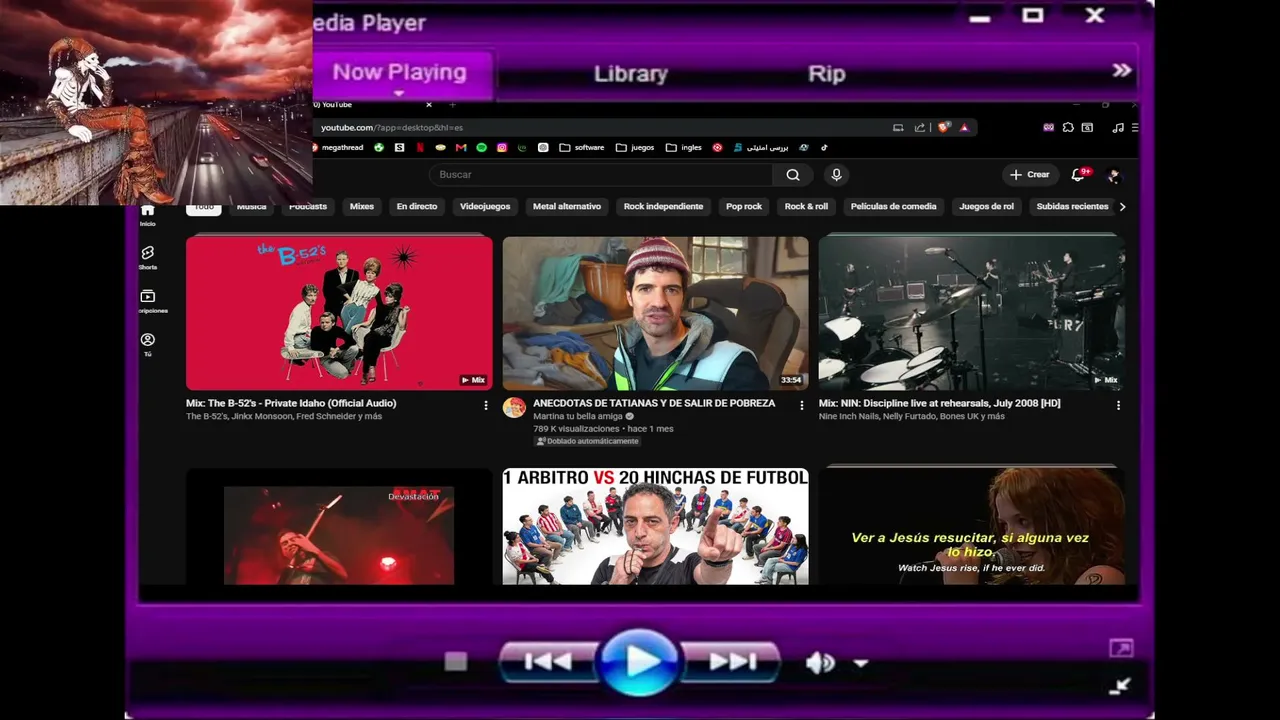The image size is (1280, 720).
Task: Select the Rock independiente chip
Action: tap(663, 207)
